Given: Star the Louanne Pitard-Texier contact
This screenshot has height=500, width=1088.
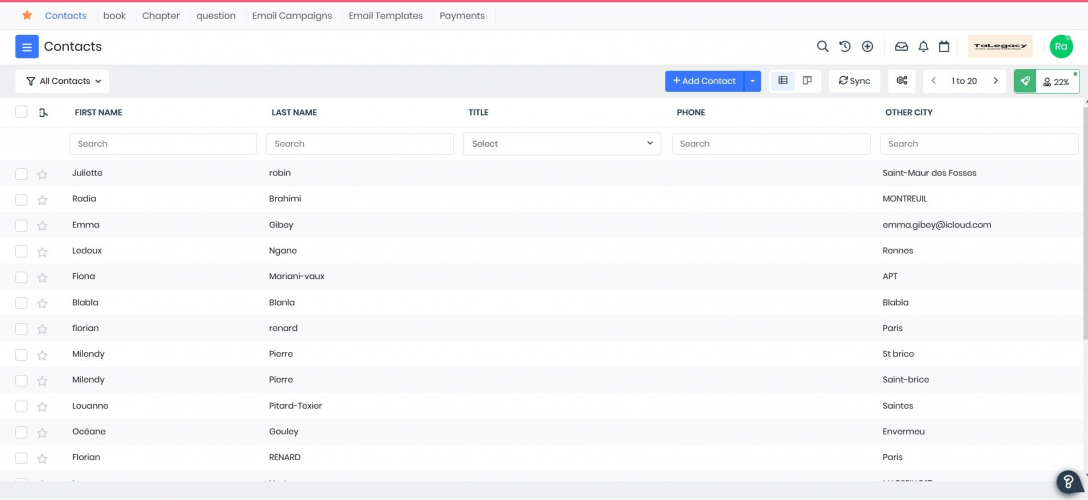Looking at the screenshot, I should (42, 407).
